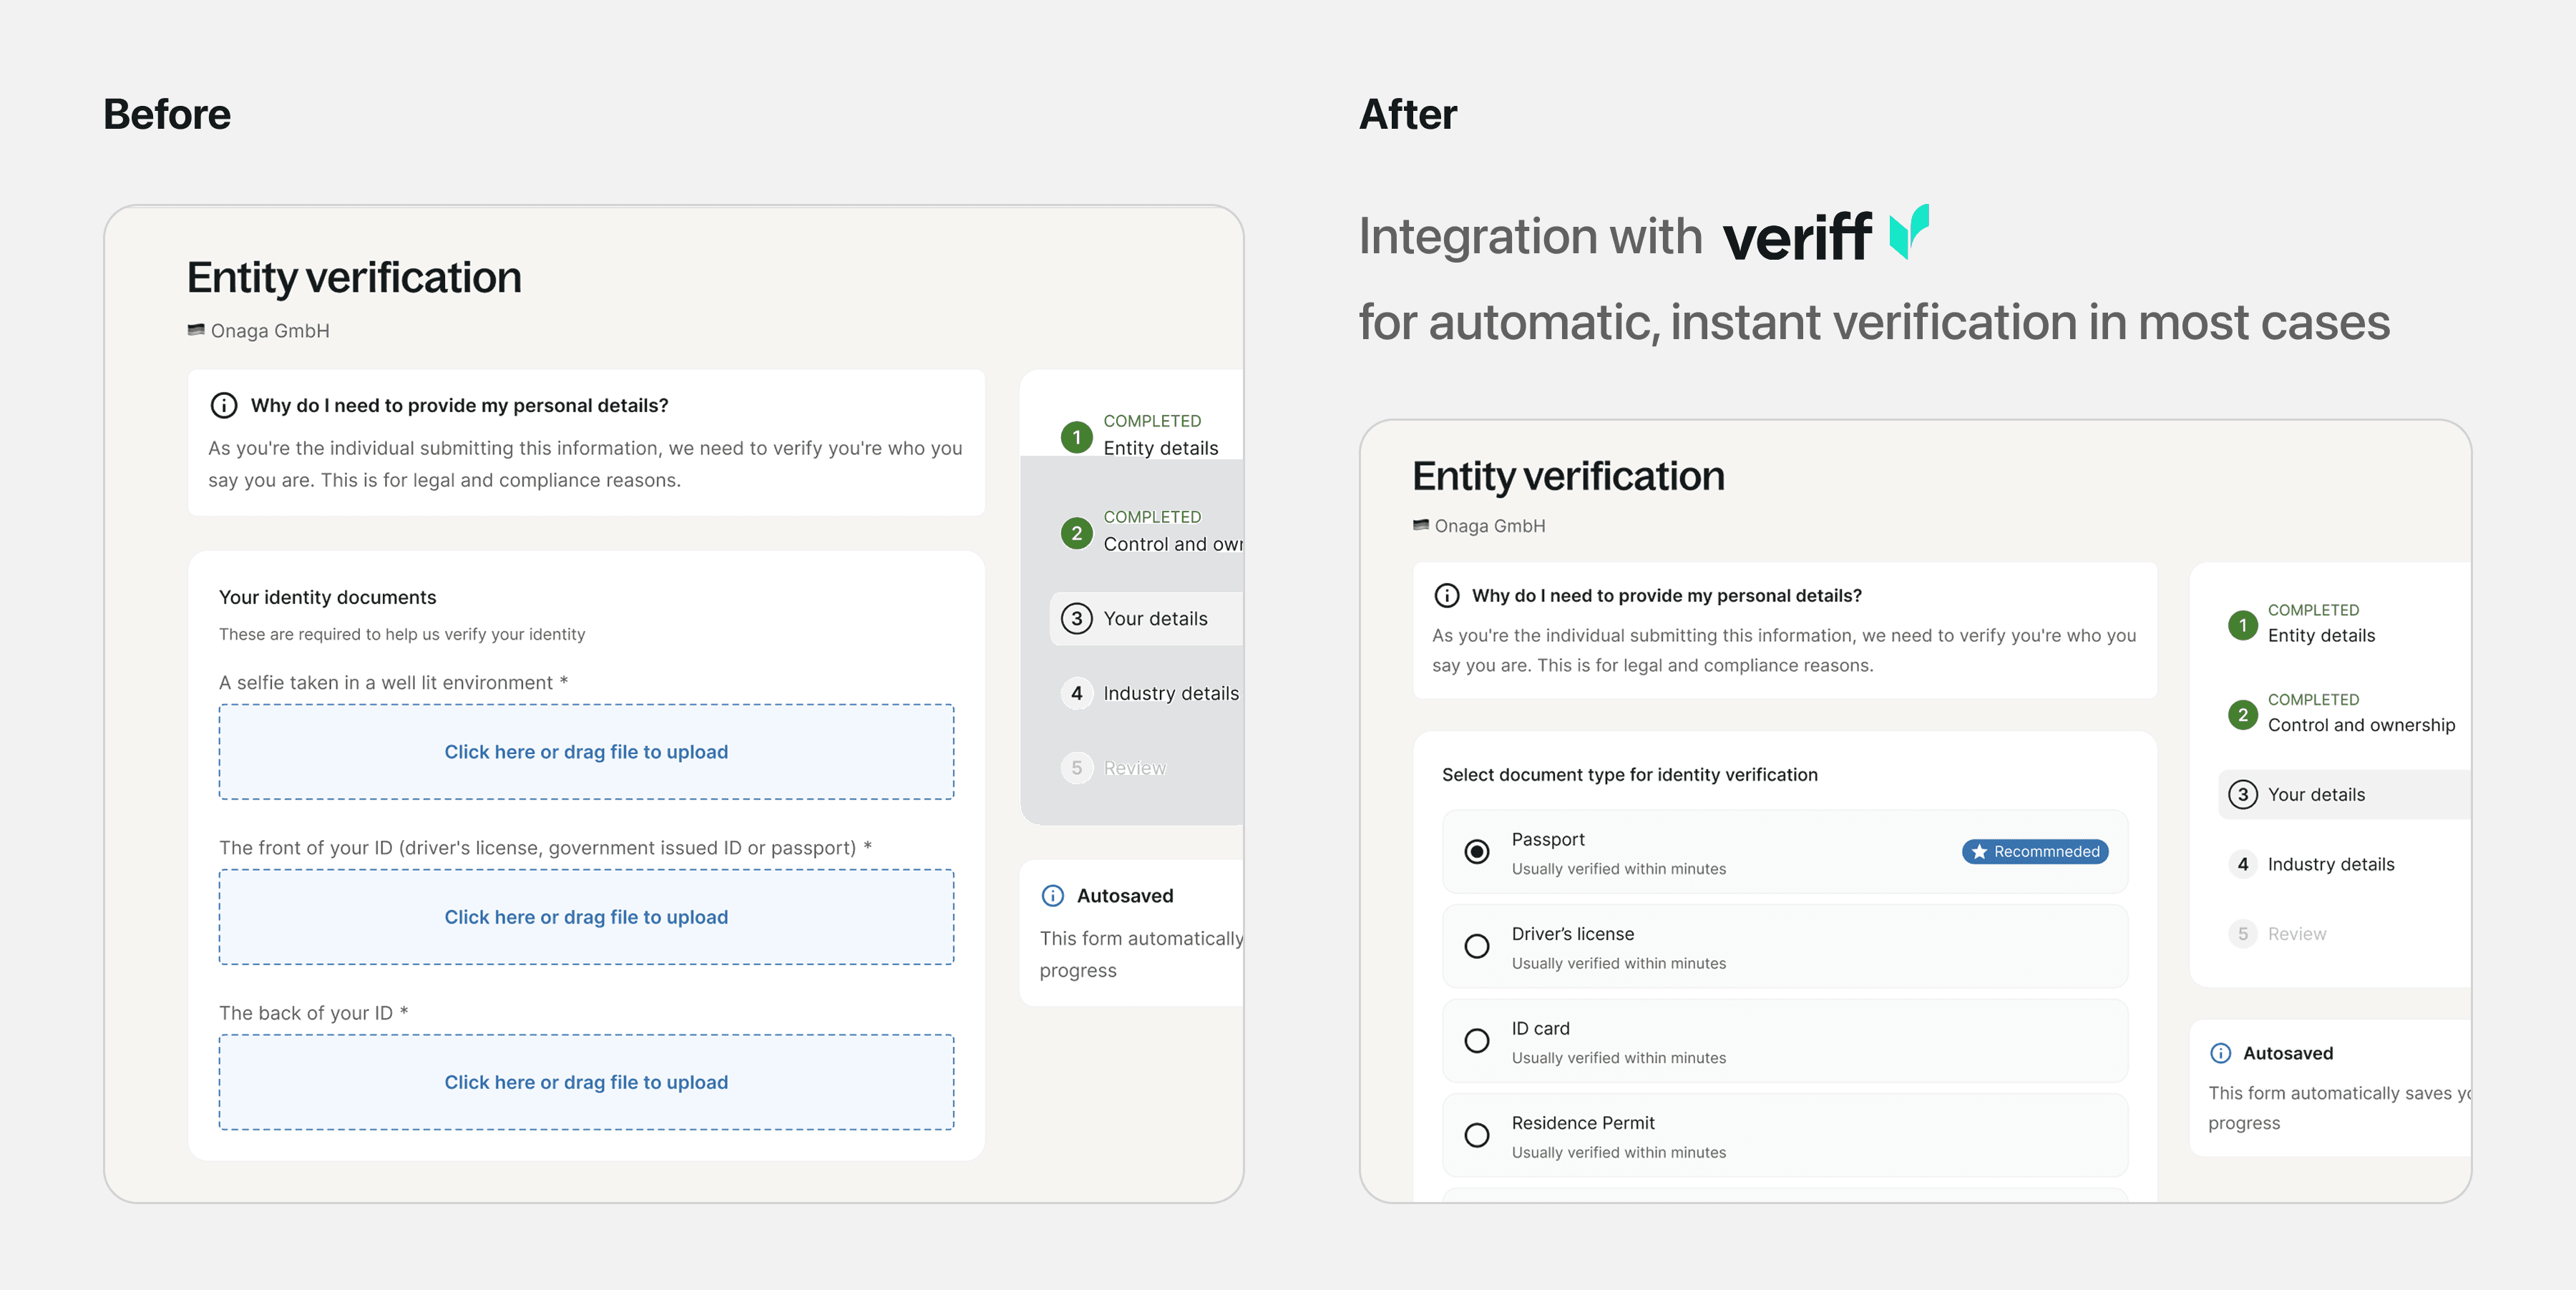Viewport: 2576px width, 1290px height.
Task: Click the "Autosaved" title in After panel
Action: [2287, 1053]
